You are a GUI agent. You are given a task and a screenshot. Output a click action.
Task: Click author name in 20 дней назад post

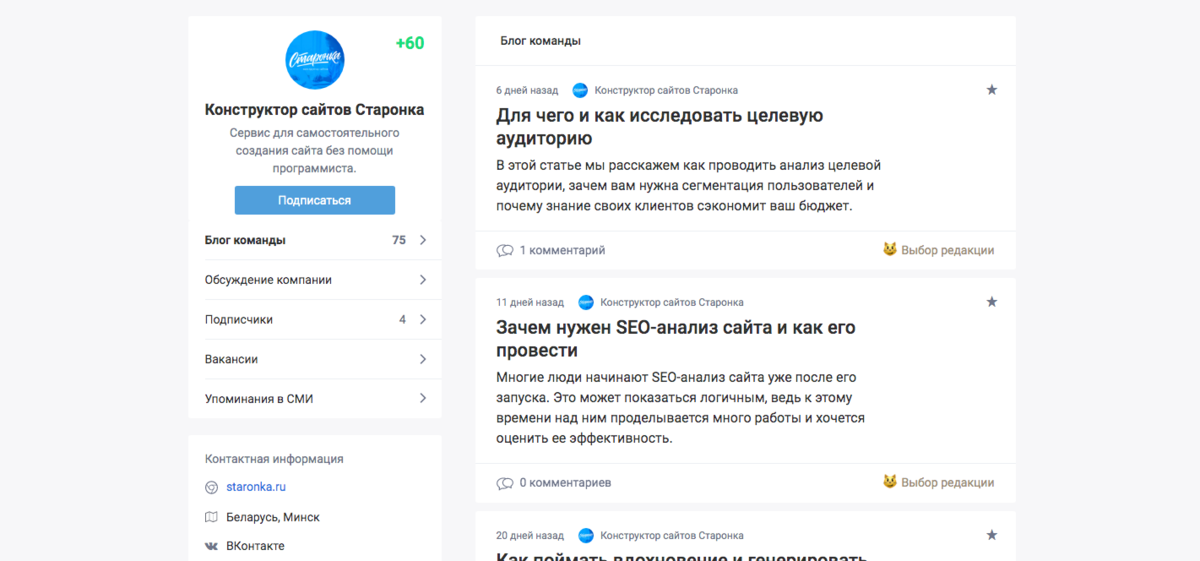pos(671,535)
